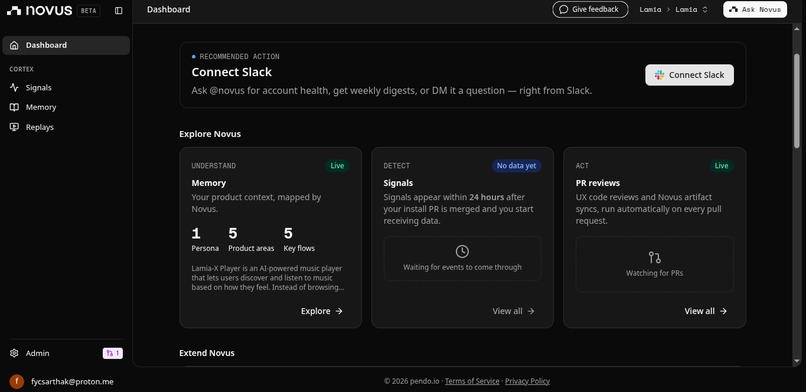The height and width of the screenshot is (392, 806).
Task: Click the No data yet badge
Action: [x=516, y=166]
